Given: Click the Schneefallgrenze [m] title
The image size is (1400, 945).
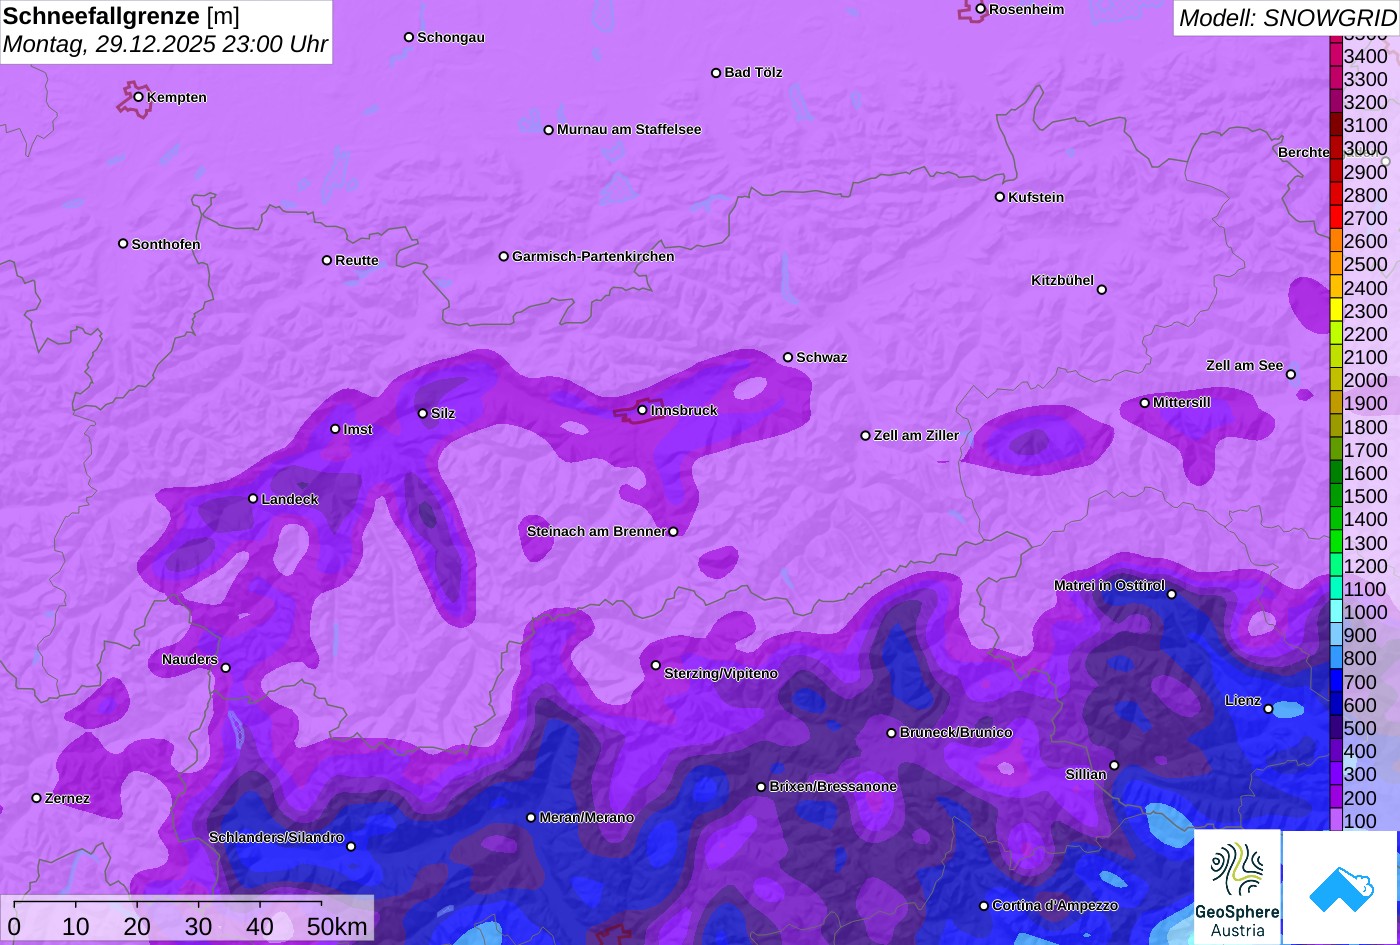Looking at the screenshot, I should point(122,16).
